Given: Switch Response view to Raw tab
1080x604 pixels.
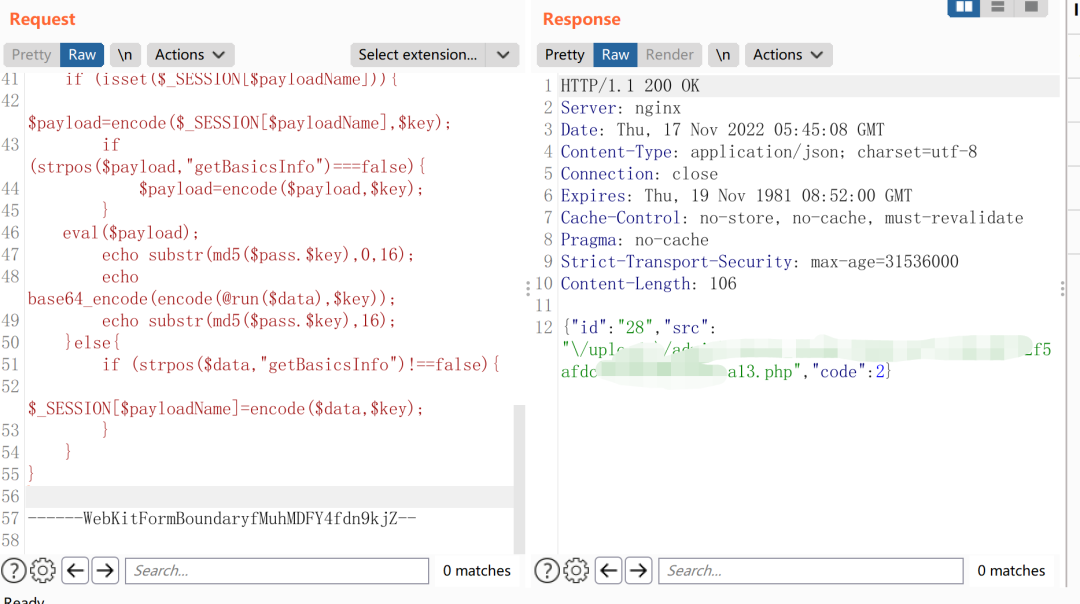Looking at the screenshot, I should [x=615, y=54].
